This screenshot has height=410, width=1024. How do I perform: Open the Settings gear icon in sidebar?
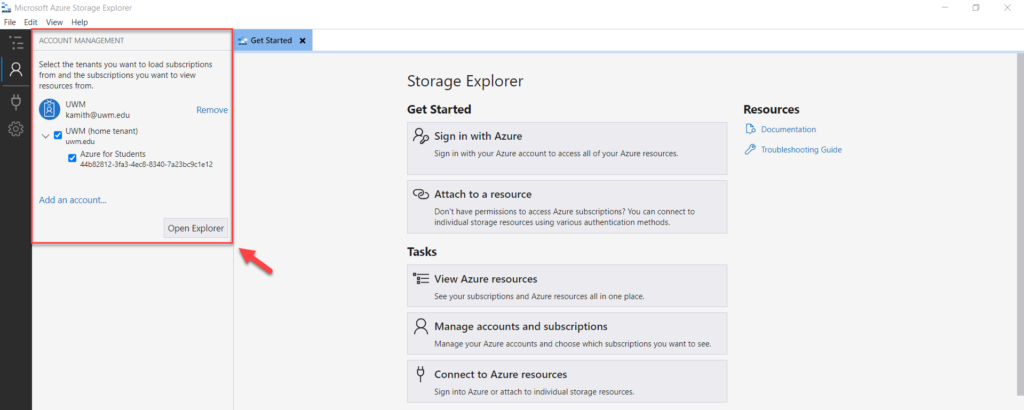[16, 129]
